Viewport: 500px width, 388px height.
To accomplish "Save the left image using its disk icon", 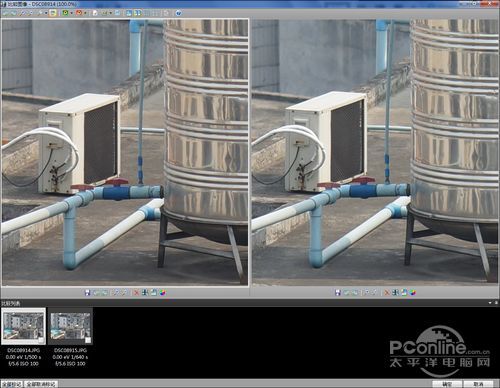I will tap(87, 293).
